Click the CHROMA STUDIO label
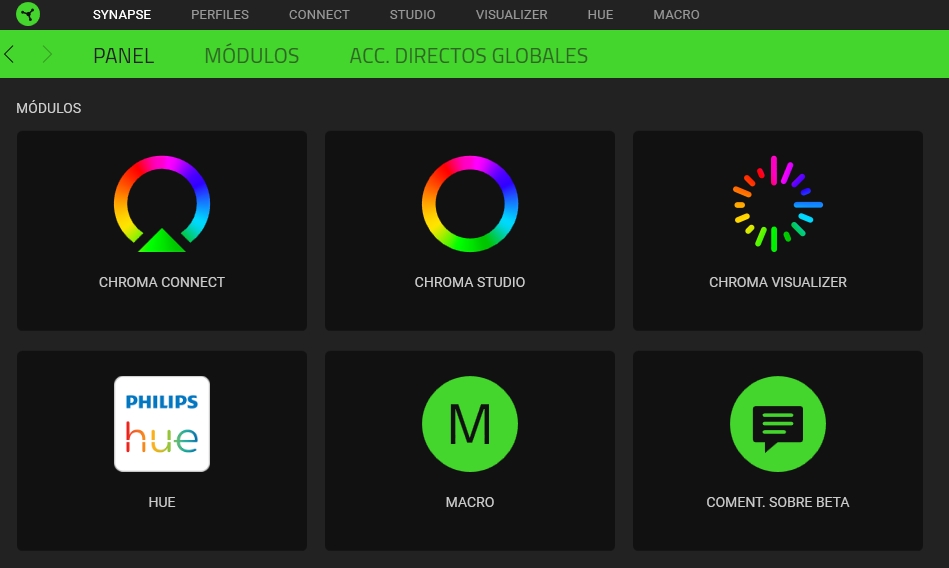Viewport: 949px width, 568px height. [x=470, y=282]
